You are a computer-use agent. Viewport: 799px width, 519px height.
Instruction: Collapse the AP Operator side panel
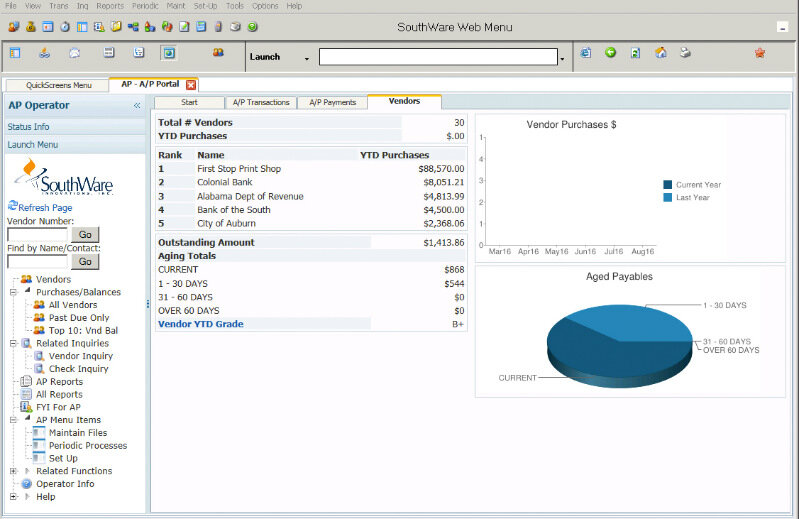137,105
